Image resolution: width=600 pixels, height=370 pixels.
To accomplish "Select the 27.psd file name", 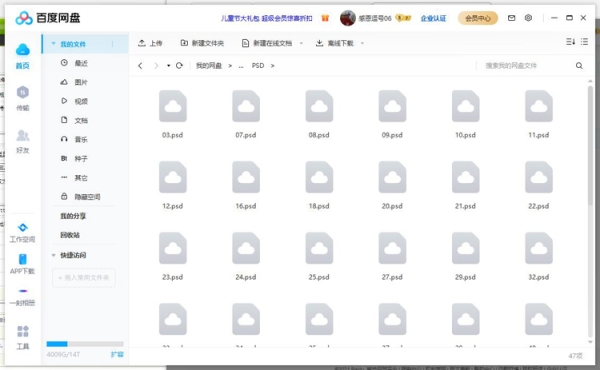I will tap(392, 277).
